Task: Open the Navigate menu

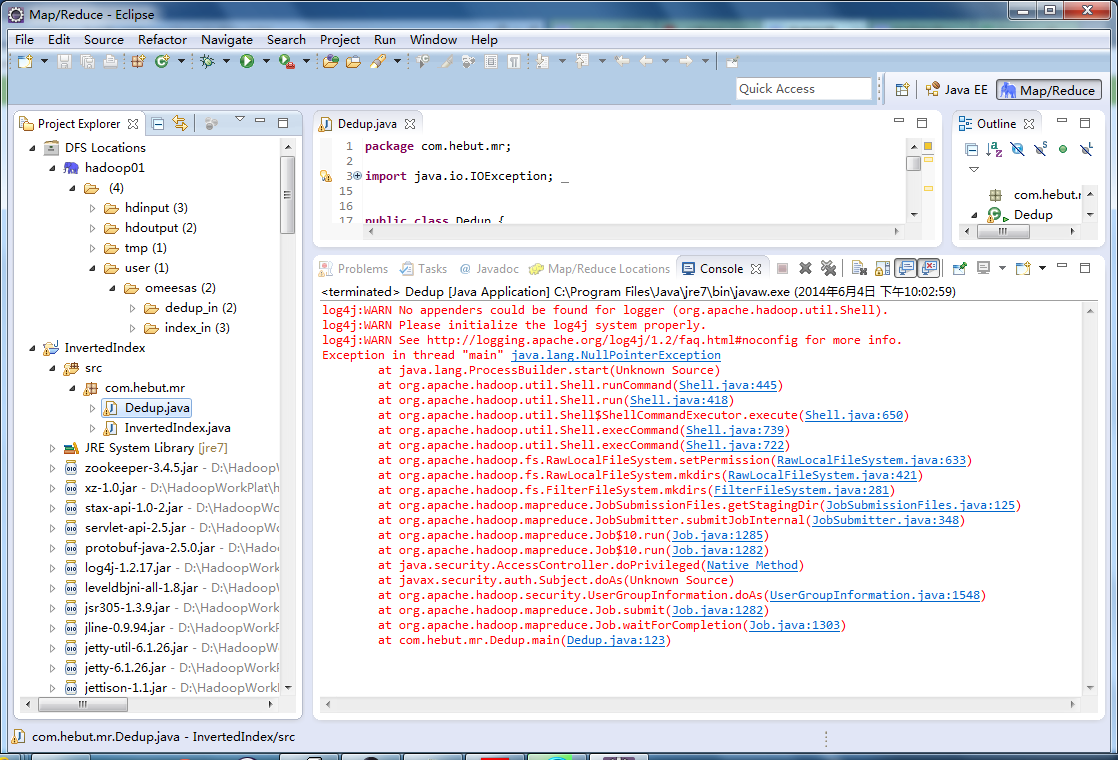Action: coord(227,40)
